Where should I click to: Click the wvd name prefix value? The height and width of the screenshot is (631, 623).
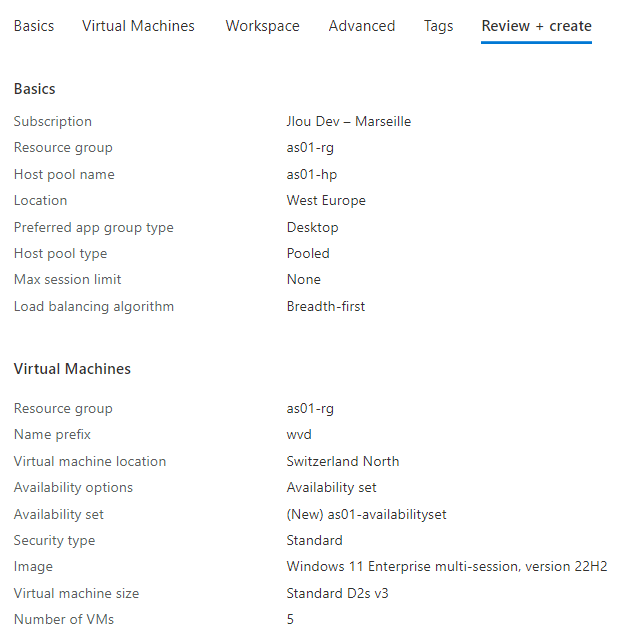click(x=299, y=435)
